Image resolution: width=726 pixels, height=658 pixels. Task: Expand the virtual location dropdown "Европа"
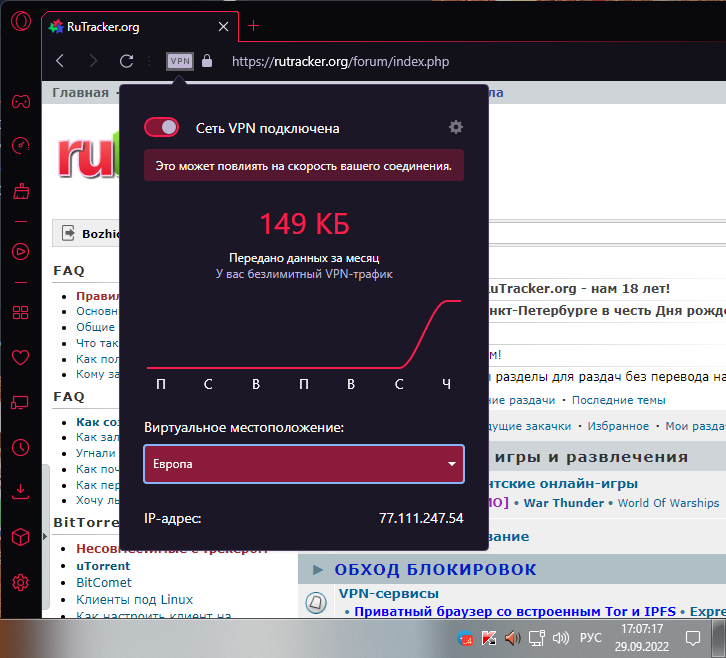[304, 464]
